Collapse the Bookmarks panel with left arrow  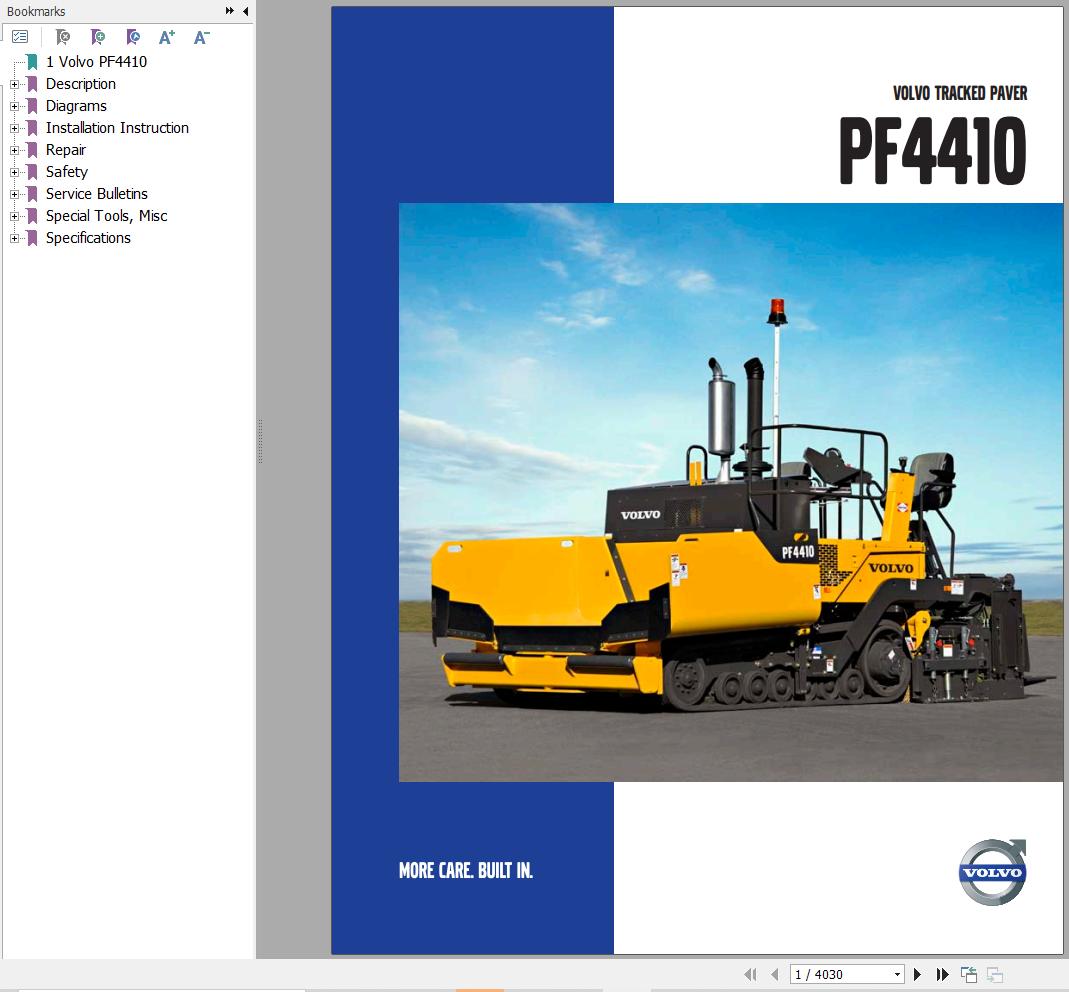click(245, 11)
